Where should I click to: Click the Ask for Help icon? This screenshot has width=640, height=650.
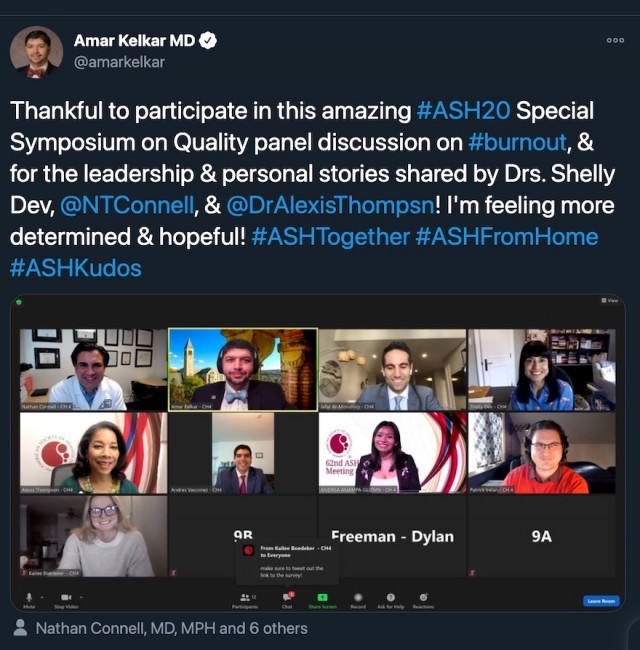[390, 597]
